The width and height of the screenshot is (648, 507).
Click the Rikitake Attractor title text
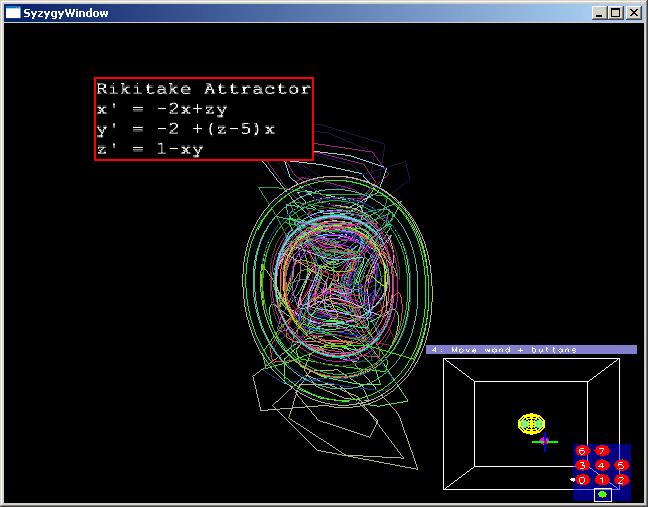[x=204, y=89]
